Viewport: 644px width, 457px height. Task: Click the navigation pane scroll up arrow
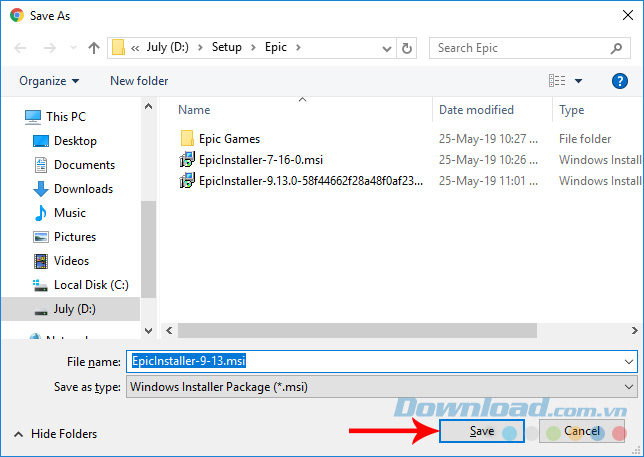pyautogui.click(x=149, y=106)
